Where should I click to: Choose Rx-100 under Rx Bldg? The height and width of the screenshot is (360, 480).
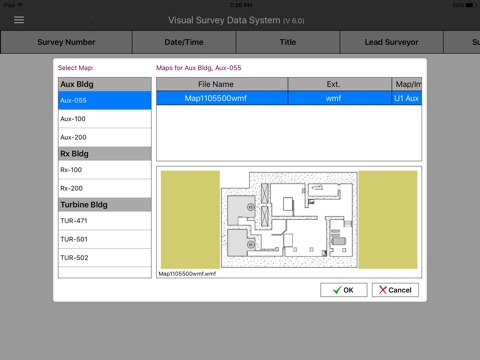pos(105,170)
